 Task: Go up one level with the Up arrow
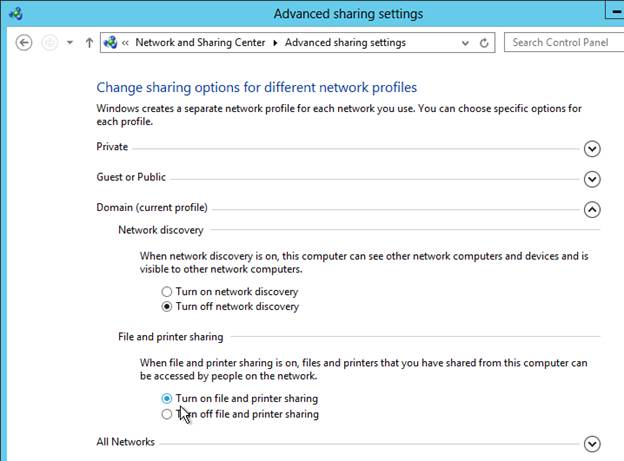90,43
